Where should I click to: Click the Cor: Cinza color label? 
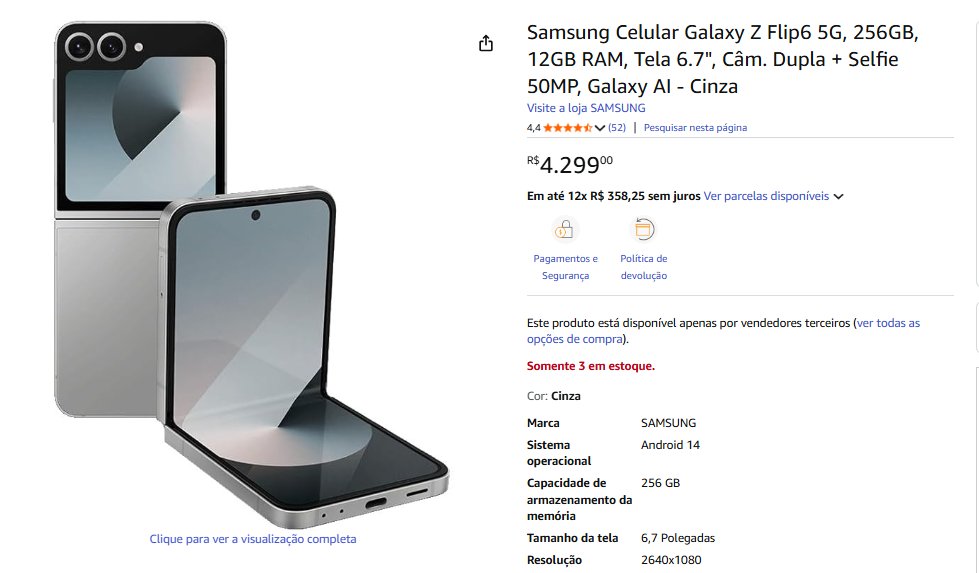pos(554,396)
